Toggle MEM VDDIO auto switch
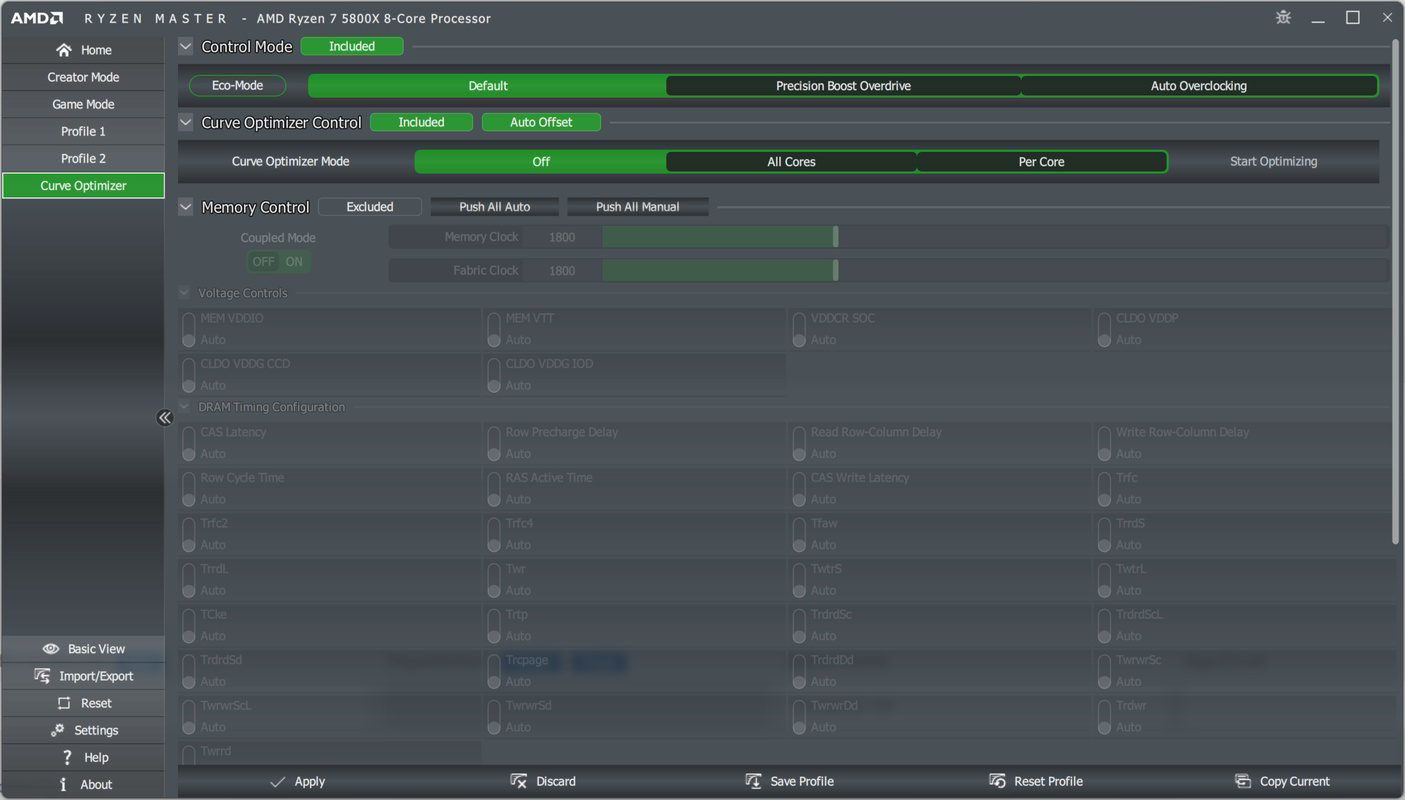Viewport: 1405px width, 800px height. click(189, 329)
